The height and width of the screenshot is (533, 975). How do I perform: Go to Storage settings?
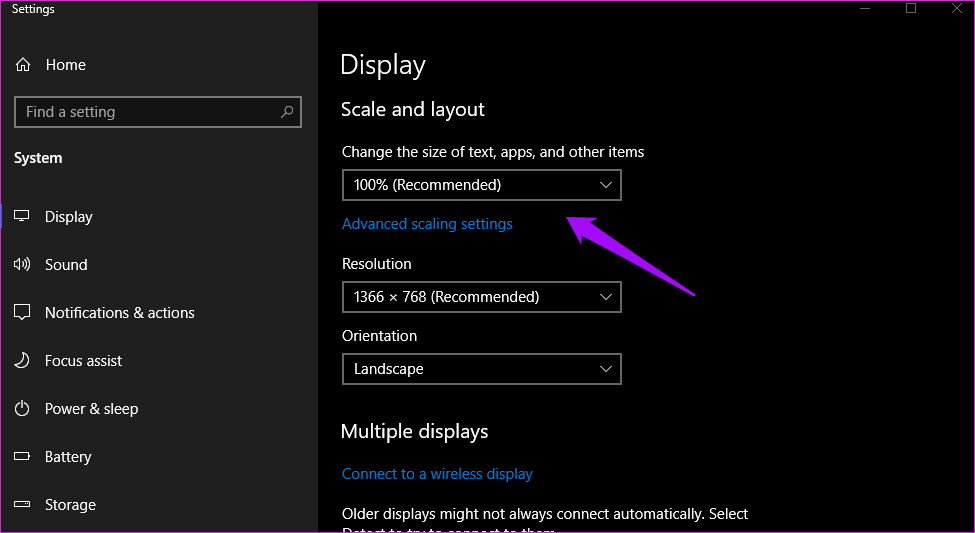point(70,504)
